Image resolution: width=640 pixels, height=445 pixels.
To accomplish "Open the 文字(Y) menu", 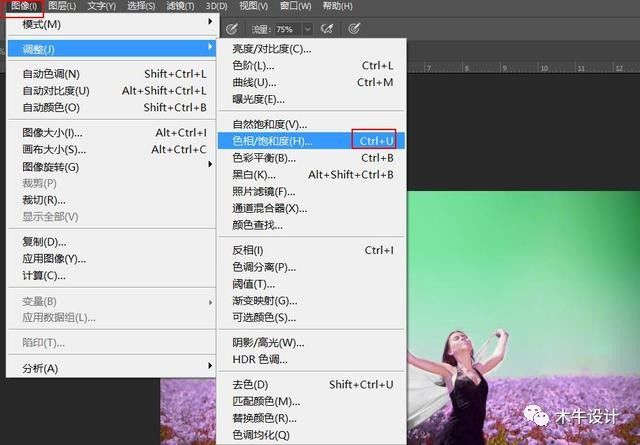I will click(x=101, y=6).
